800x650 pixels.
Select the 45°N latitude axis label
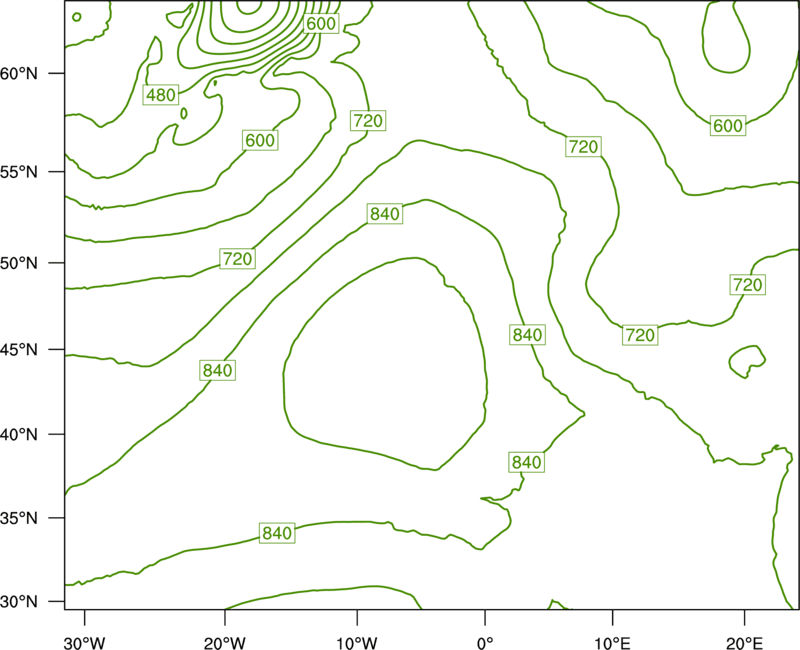(x=19, y=349)
